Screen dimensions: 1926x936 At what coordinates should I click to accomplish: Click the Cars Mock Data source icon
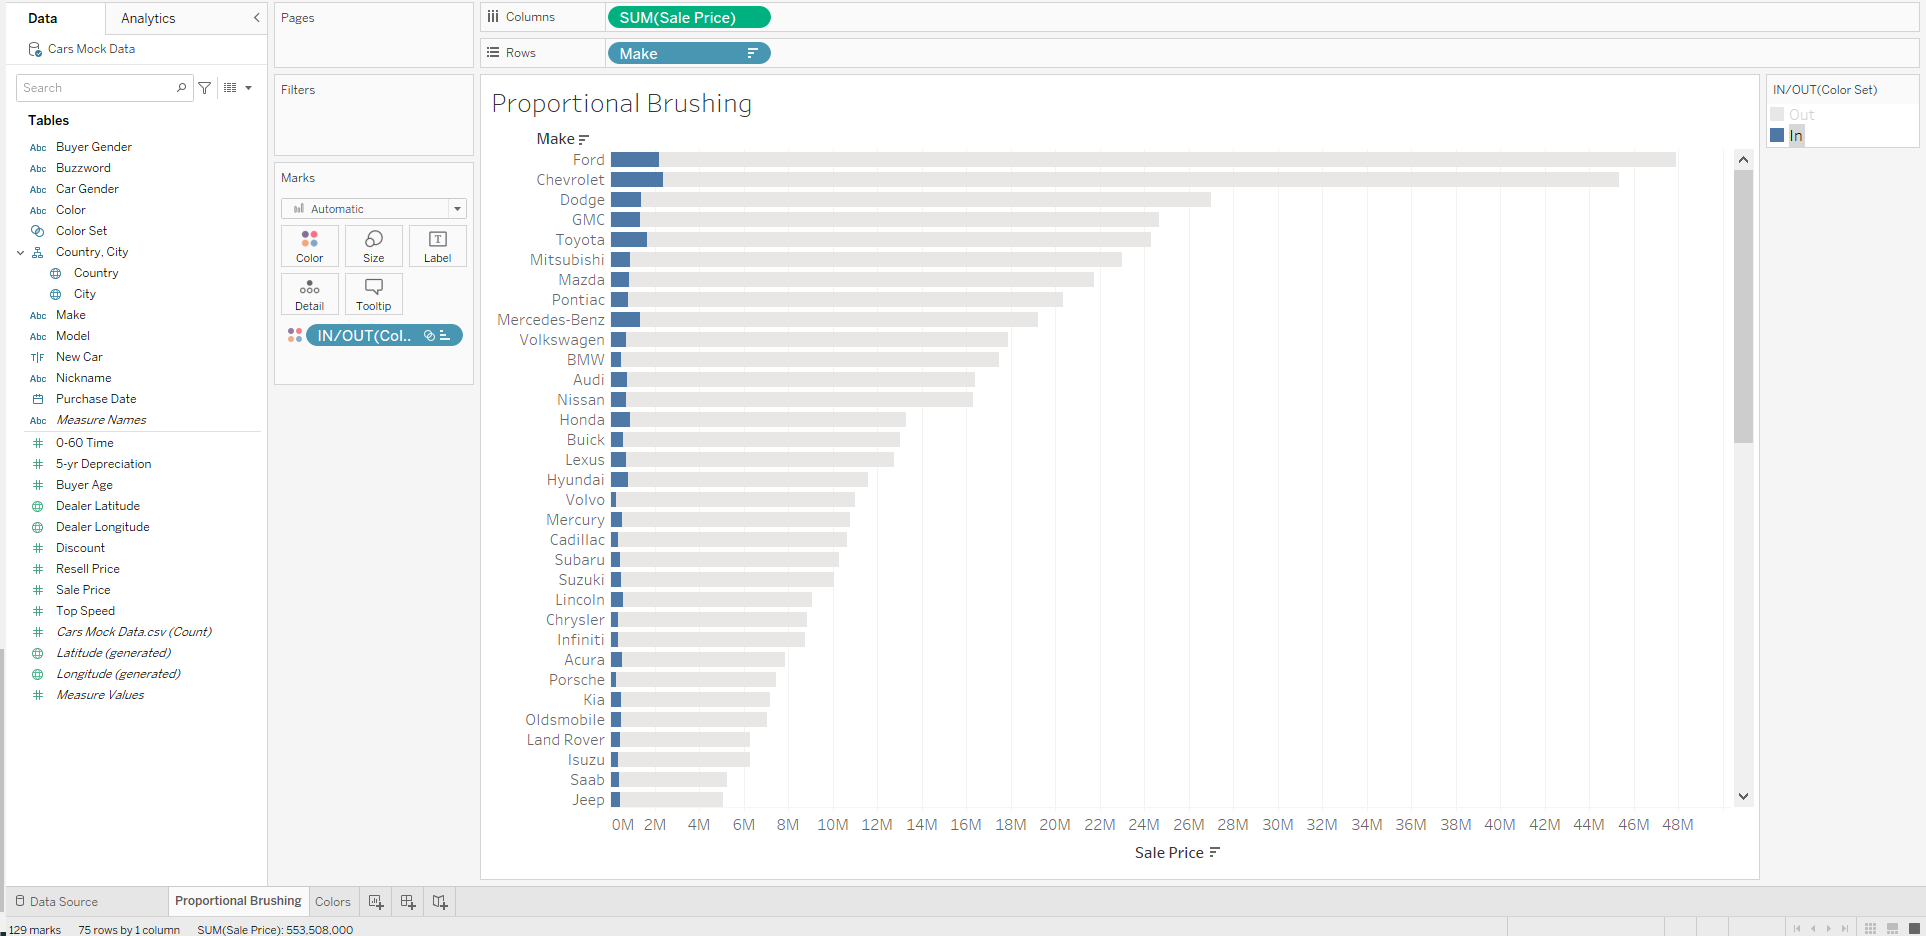click(x=35, y=49)
